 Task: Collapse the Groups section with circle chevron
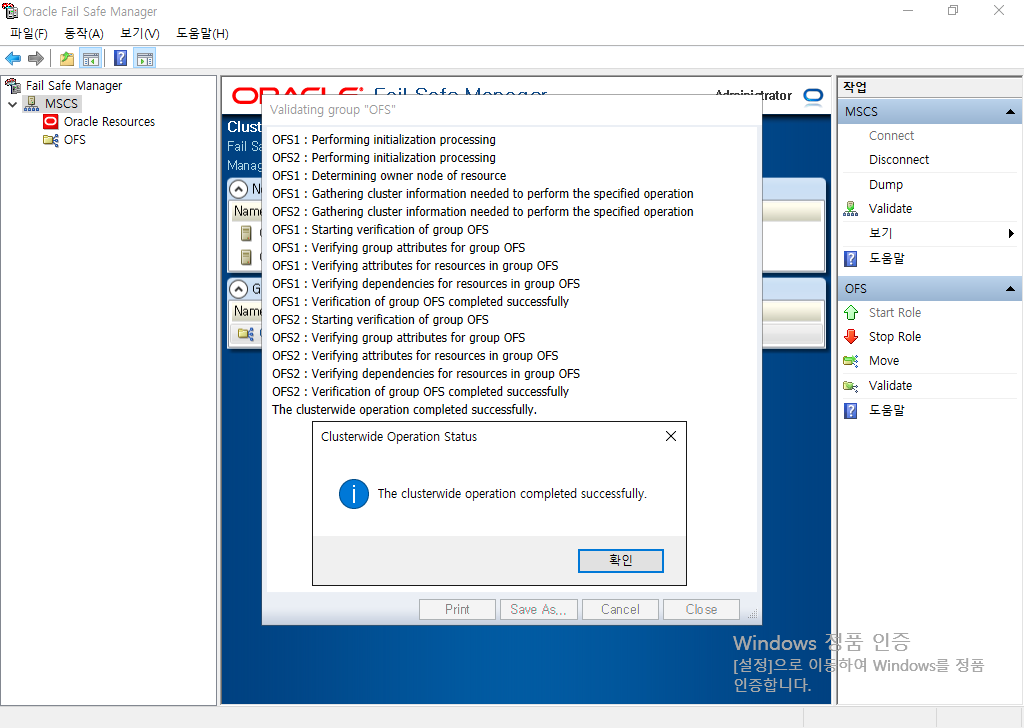pyautogui.click(x=238, y=289)
